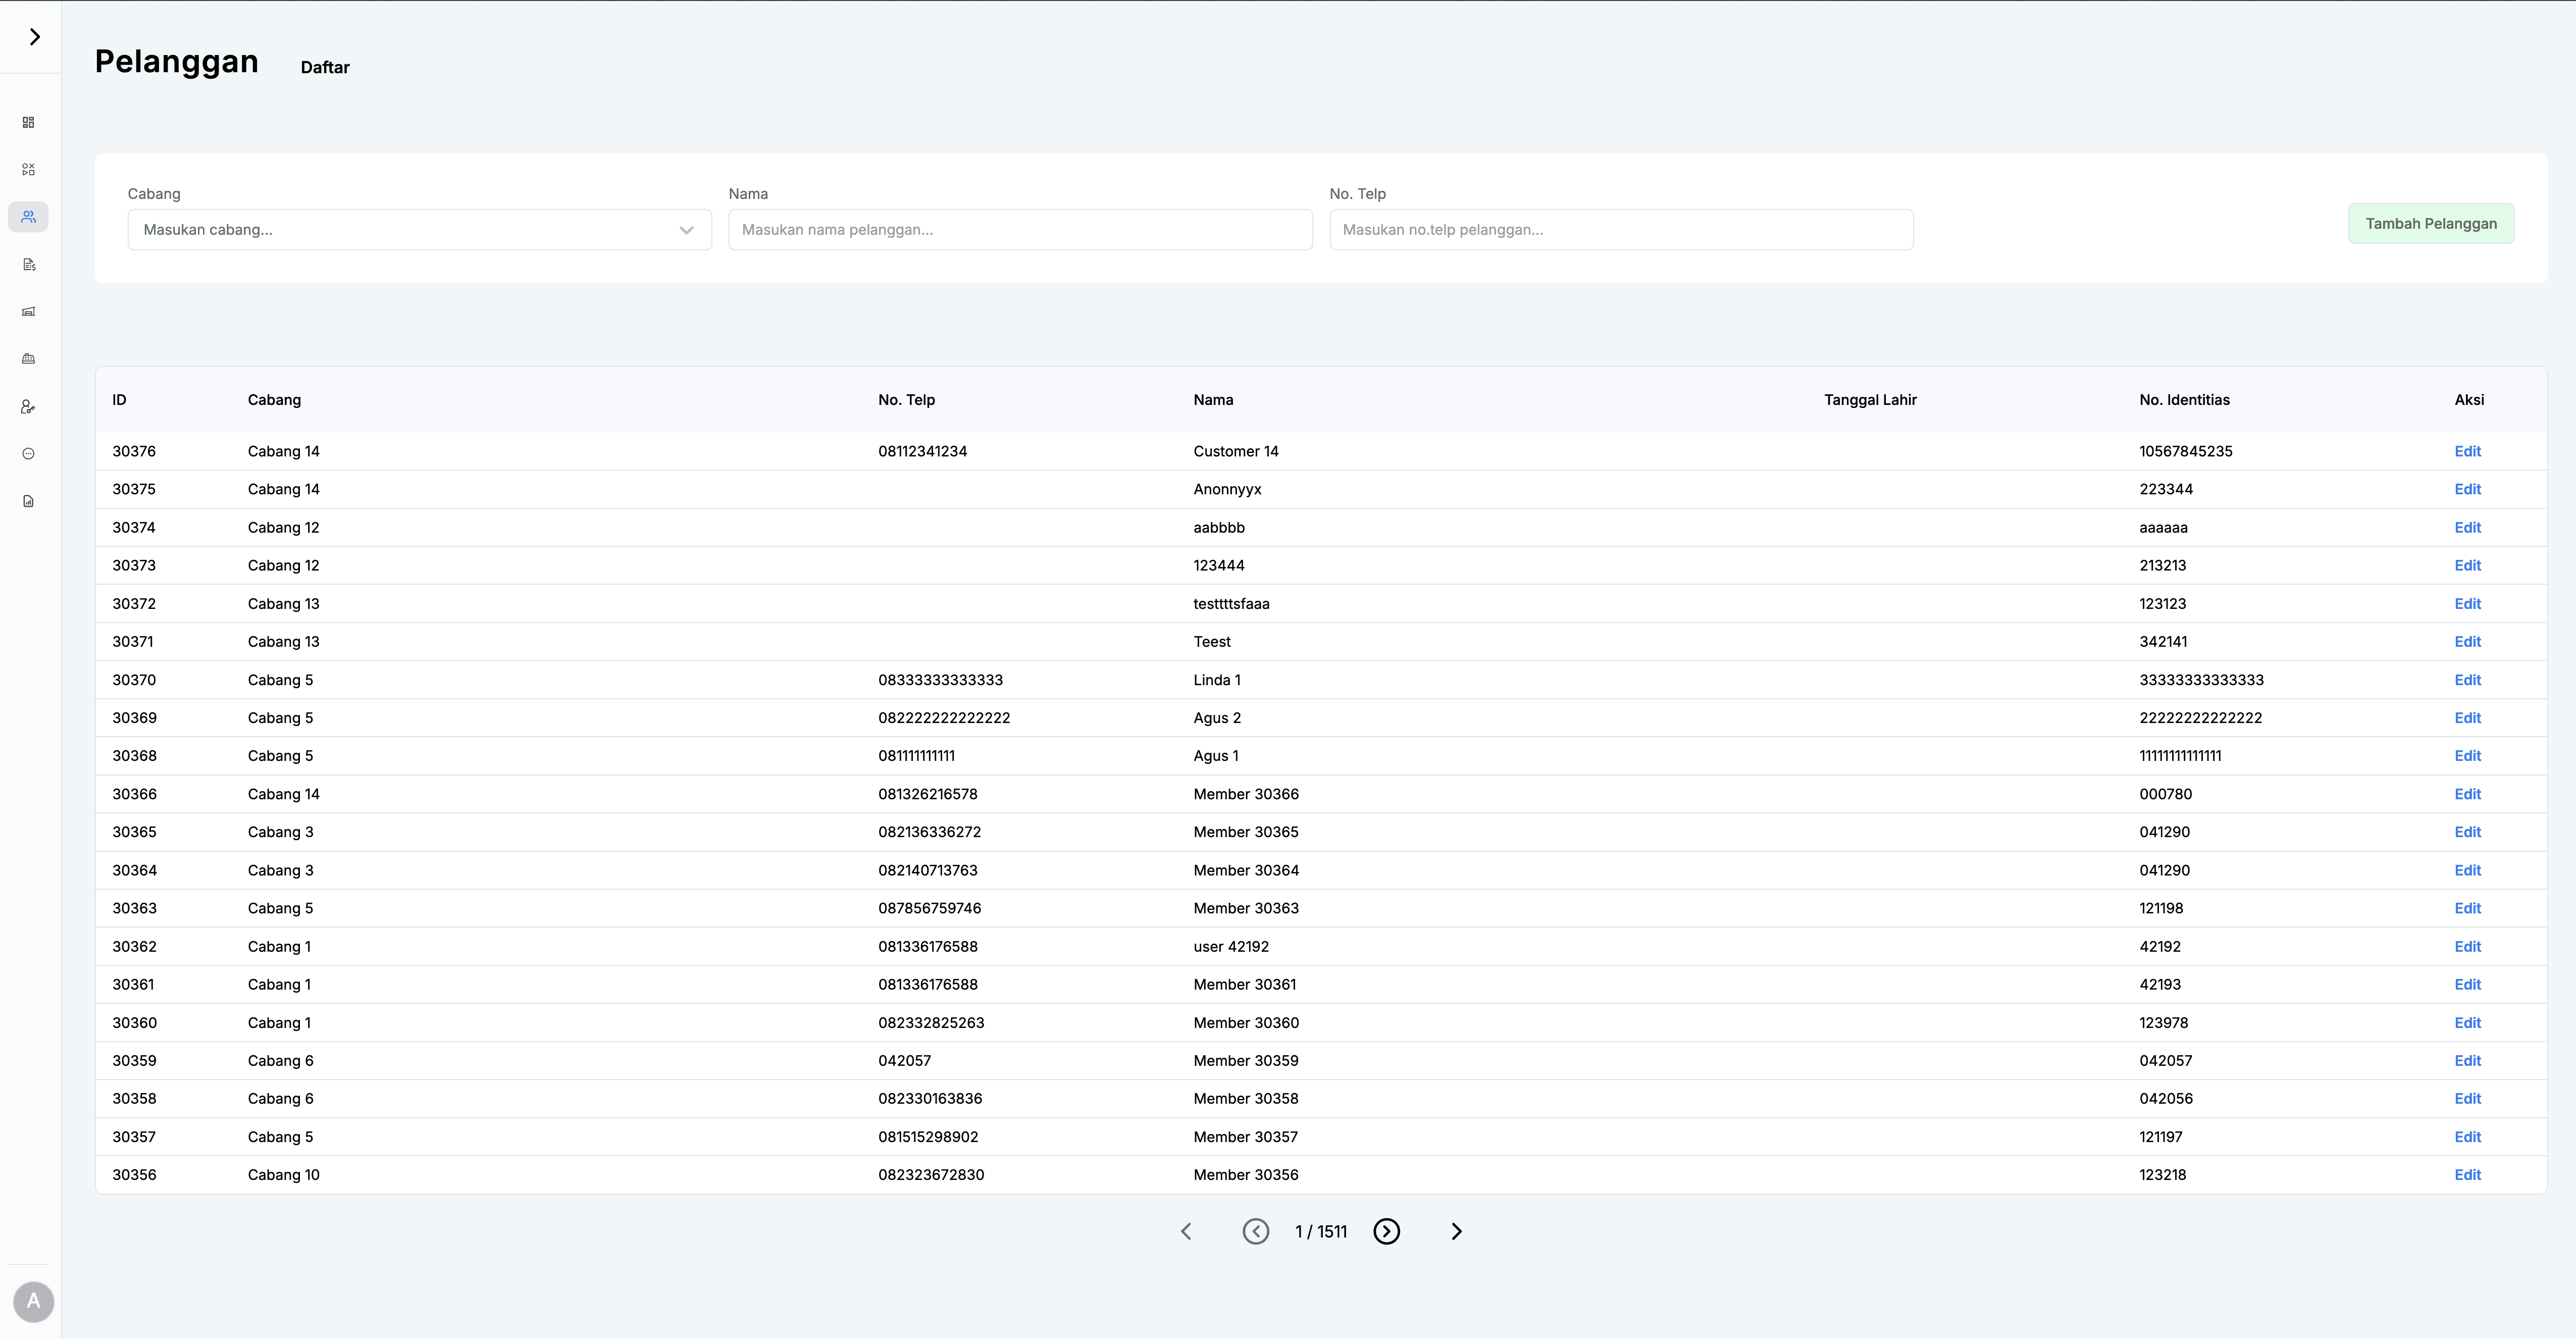2576x1339 pixels.
Task: Go to the first page arrow
Action: click(x=1186, y=1232)
